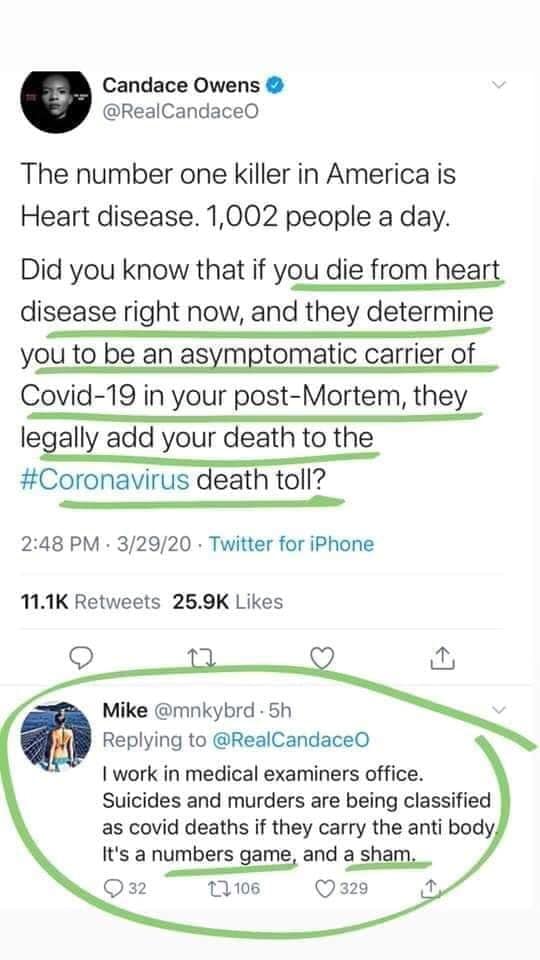Like the main tweet with the heart icon

[323, 659]
